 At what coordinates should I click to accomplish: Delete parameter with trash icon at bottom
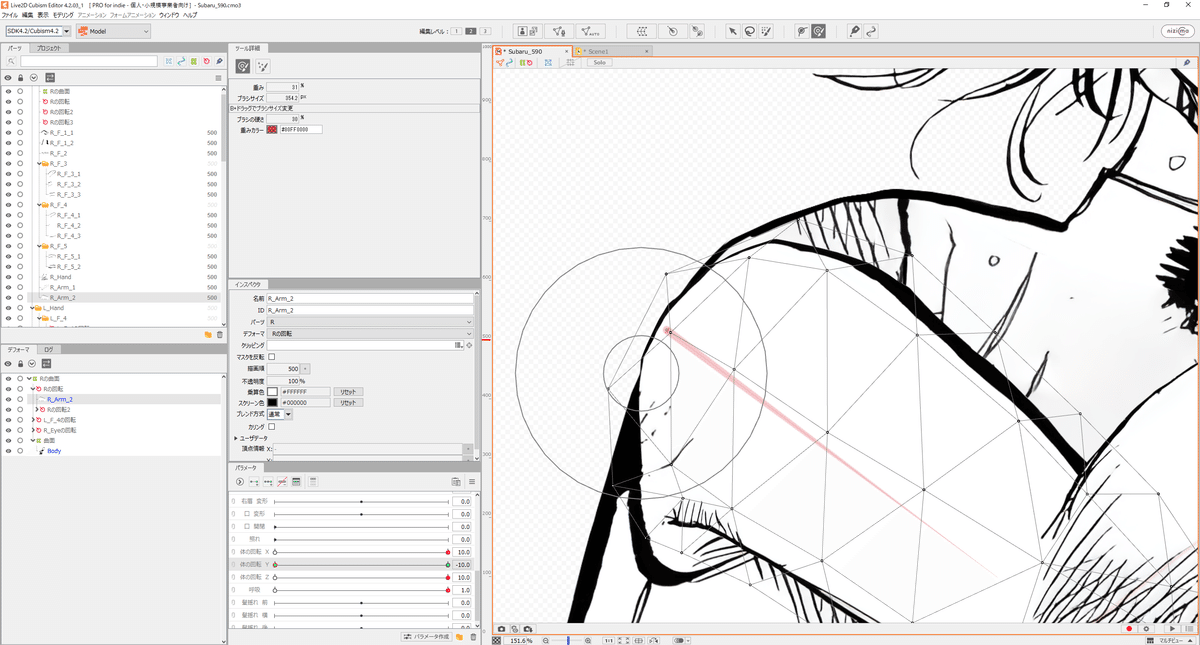click(473, 637)
